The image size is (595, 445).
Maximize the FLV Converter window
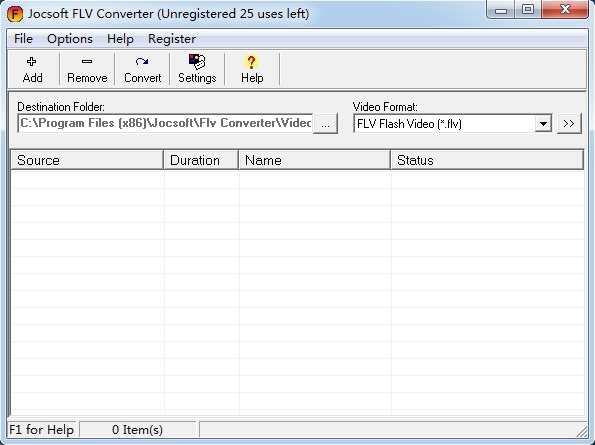pyautogui.click(x=528, y=9)
